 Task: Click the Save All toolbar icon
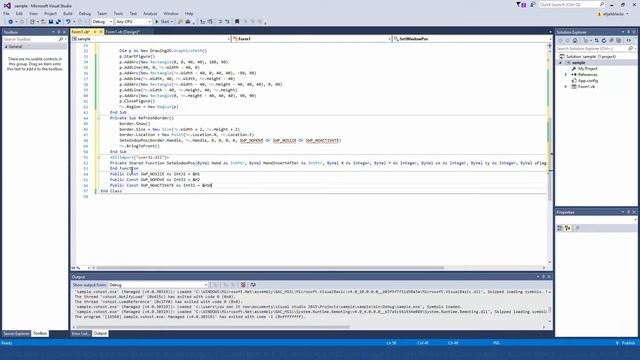pos(58,22)
